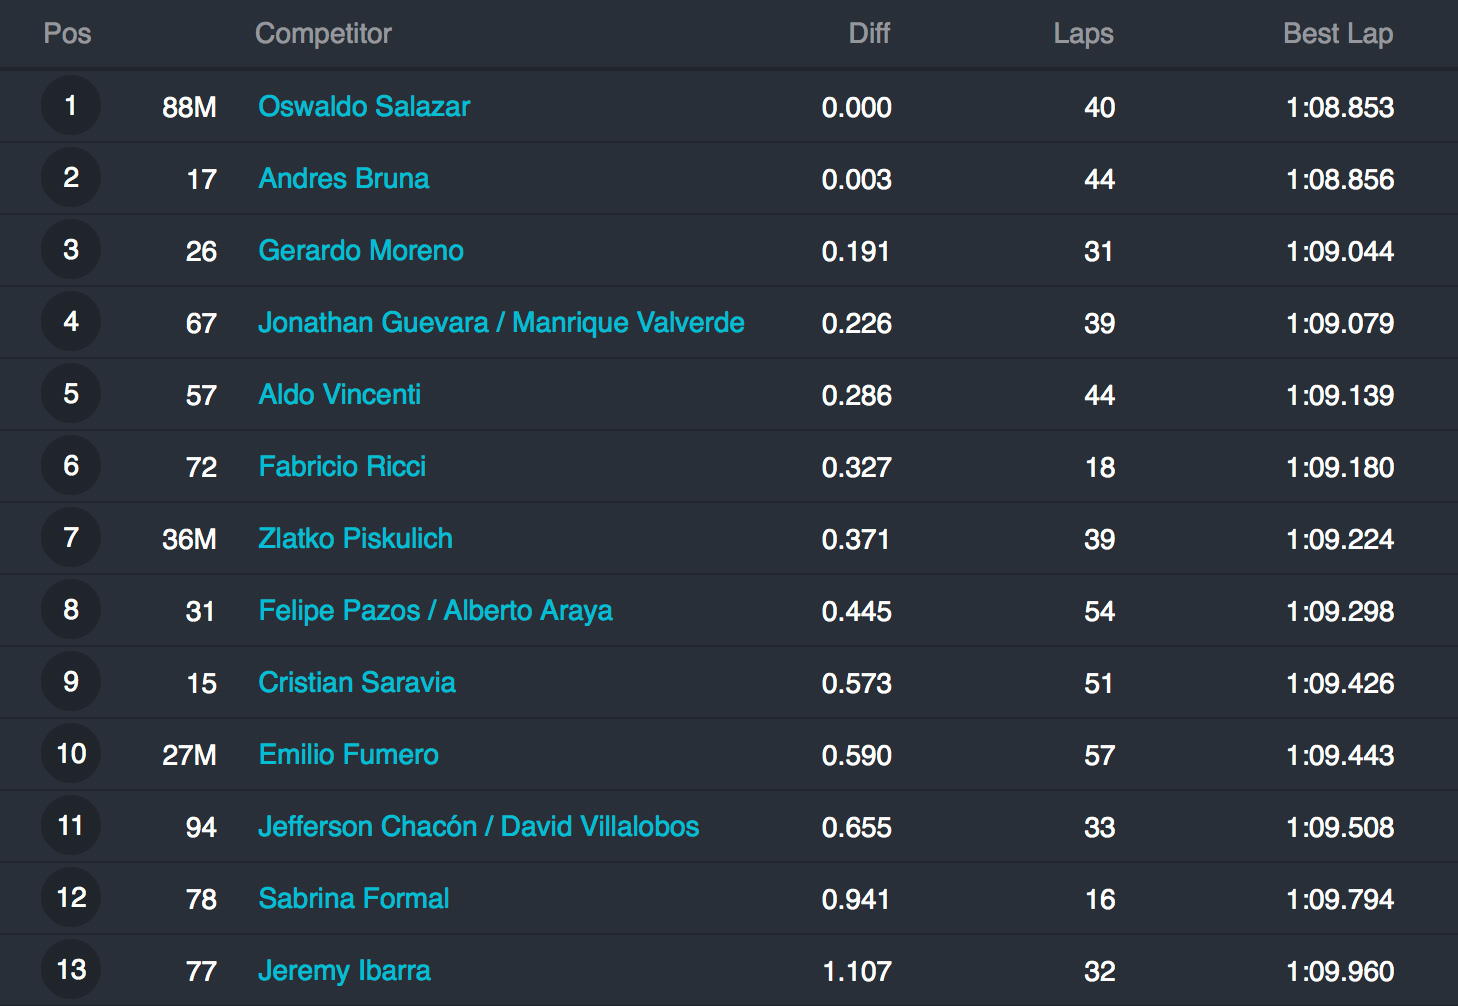The image size is (1458, 1006).
Task: Open Jeremy Ibarra competitor link
Action: tap(344, 970)
